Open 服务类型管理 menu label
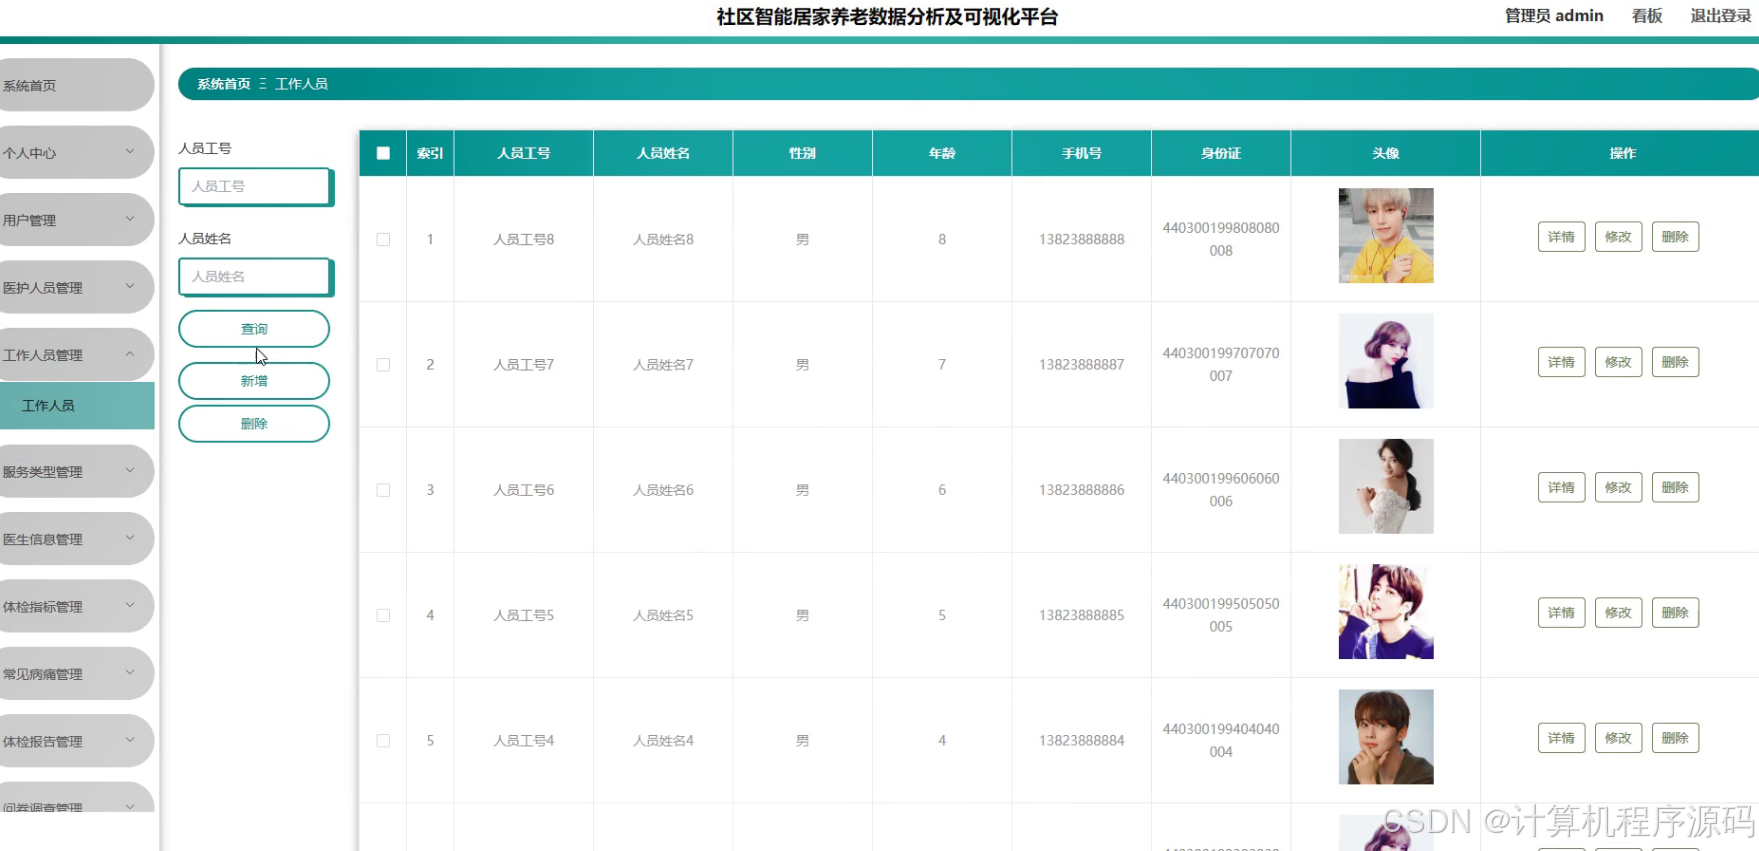The width and height of the screenshot is (1759, 851). (42, 472)
